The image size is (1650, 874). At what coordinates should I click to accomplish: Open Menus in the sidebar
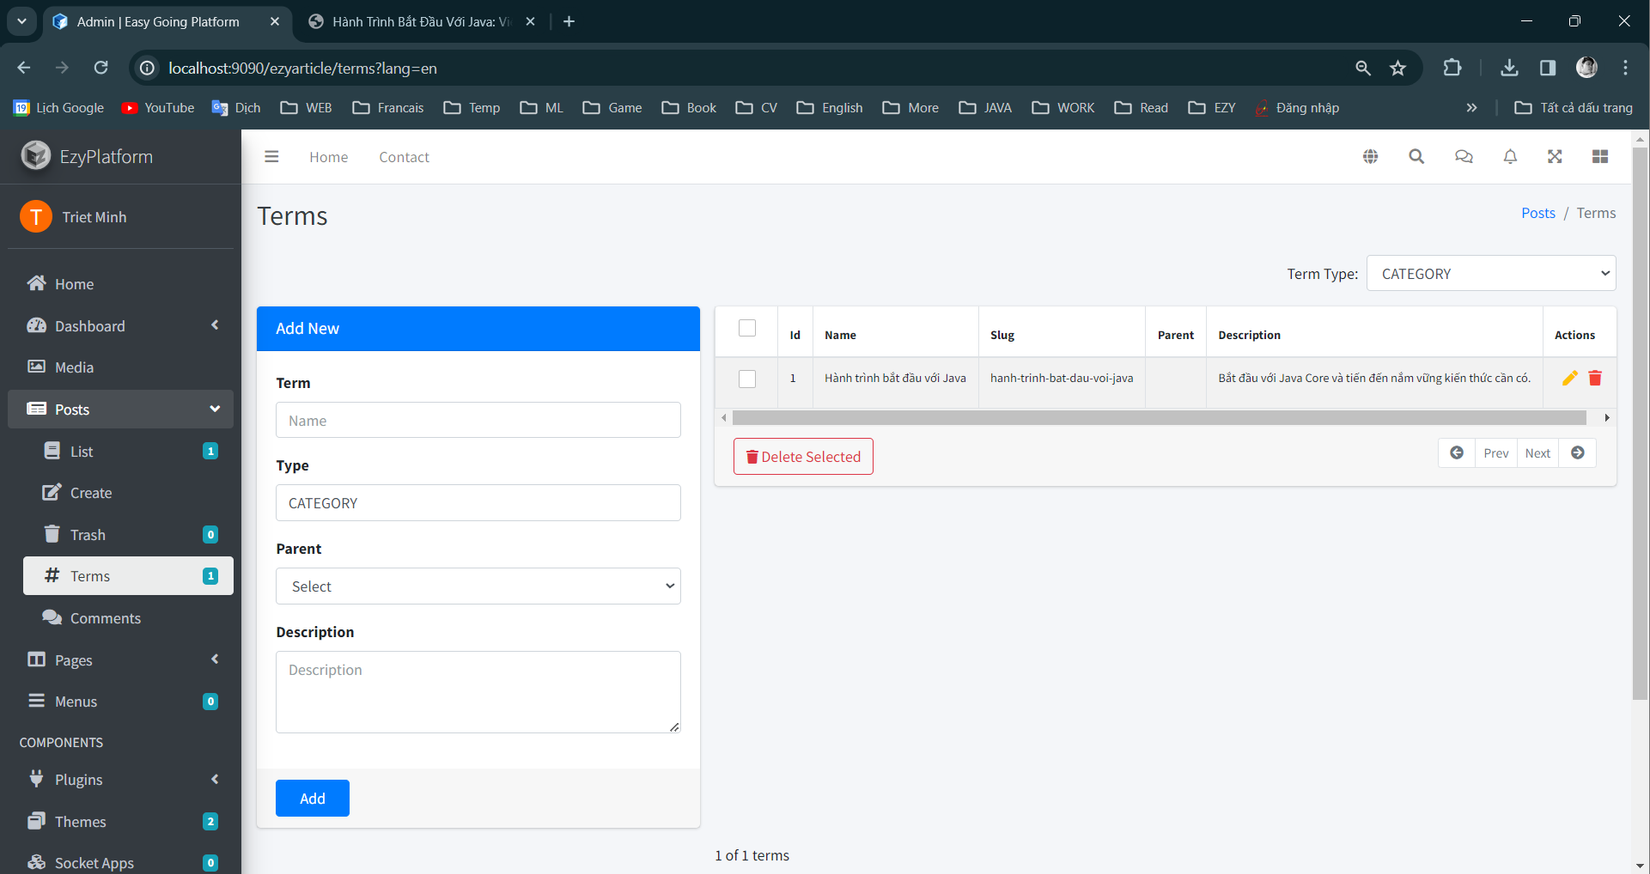click(120, 701)
